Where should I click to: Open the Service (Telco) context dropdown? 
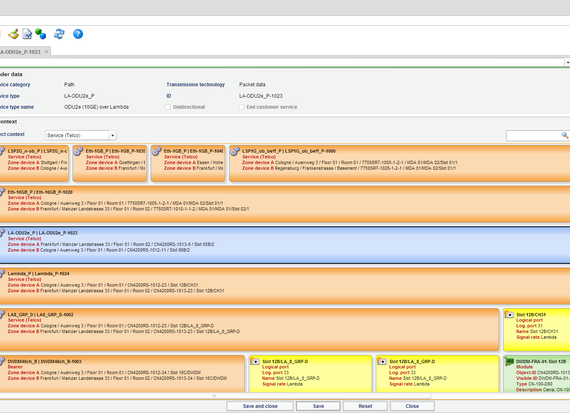(113, 135)
